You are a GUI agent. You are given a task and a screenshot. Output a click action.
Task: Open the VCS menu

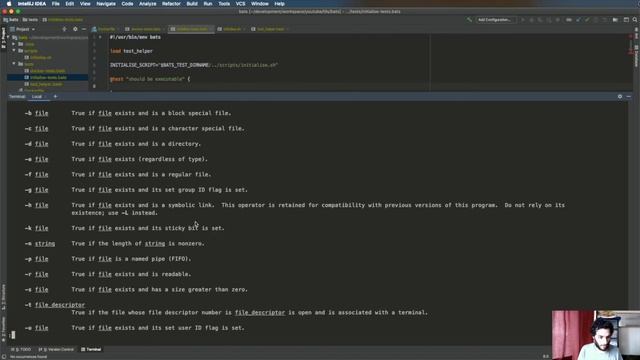240,4
